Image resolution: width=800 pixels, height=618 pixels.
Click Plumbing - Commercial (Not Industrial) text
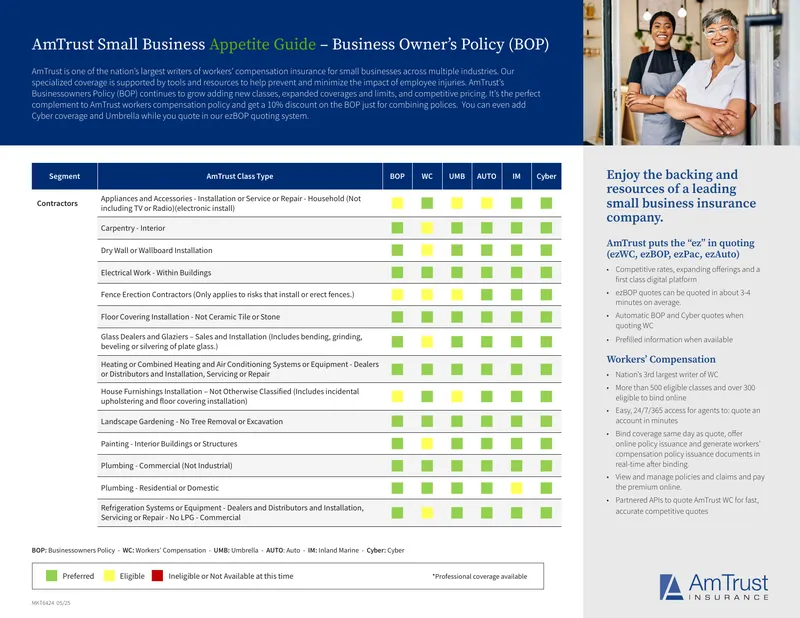click(166, 465)
